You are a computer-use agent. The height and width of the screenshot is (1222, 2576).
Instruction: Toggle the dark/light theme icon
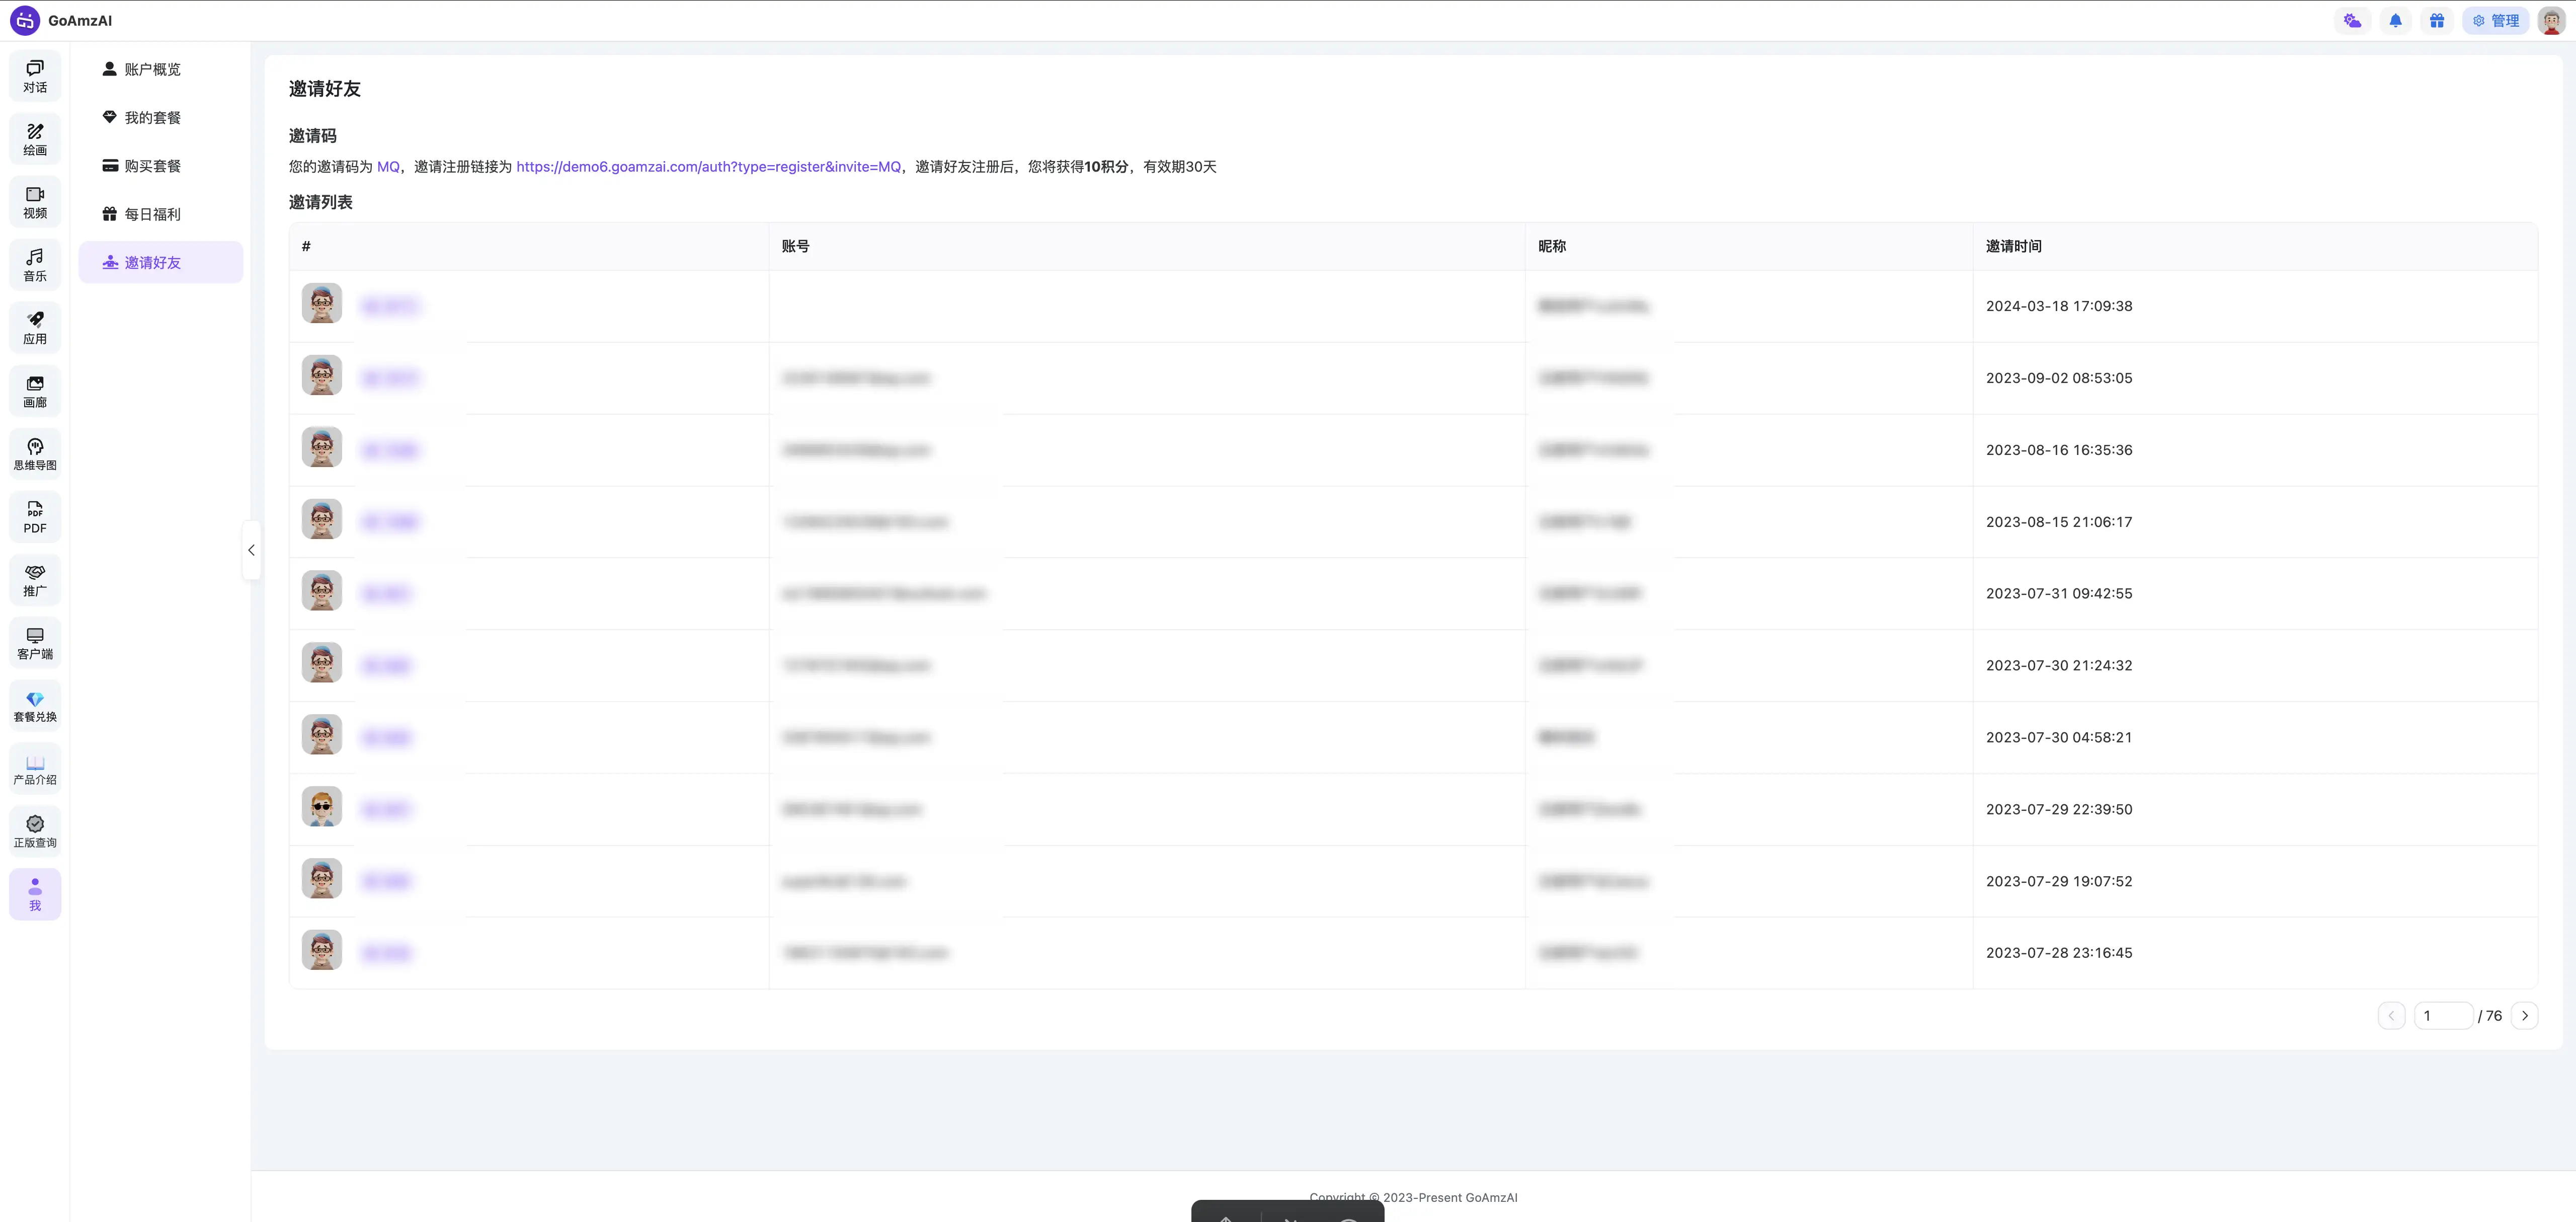coord(2352,21)
